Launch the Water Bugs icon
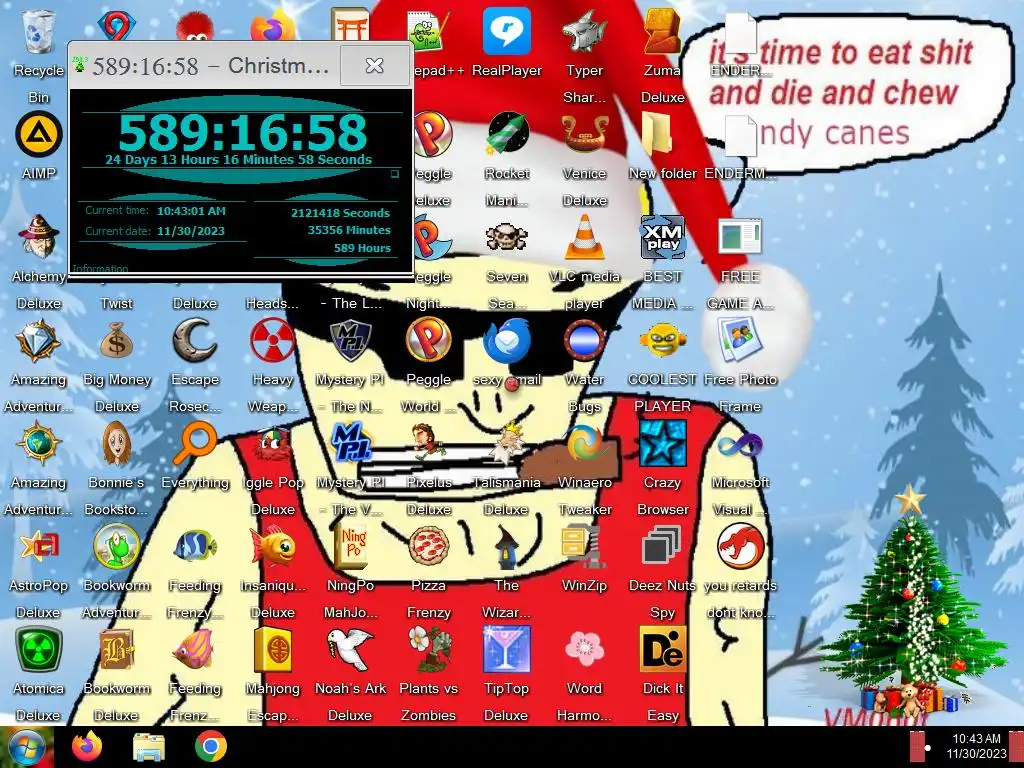This screenshot has height=768, width=1024. 584,340
